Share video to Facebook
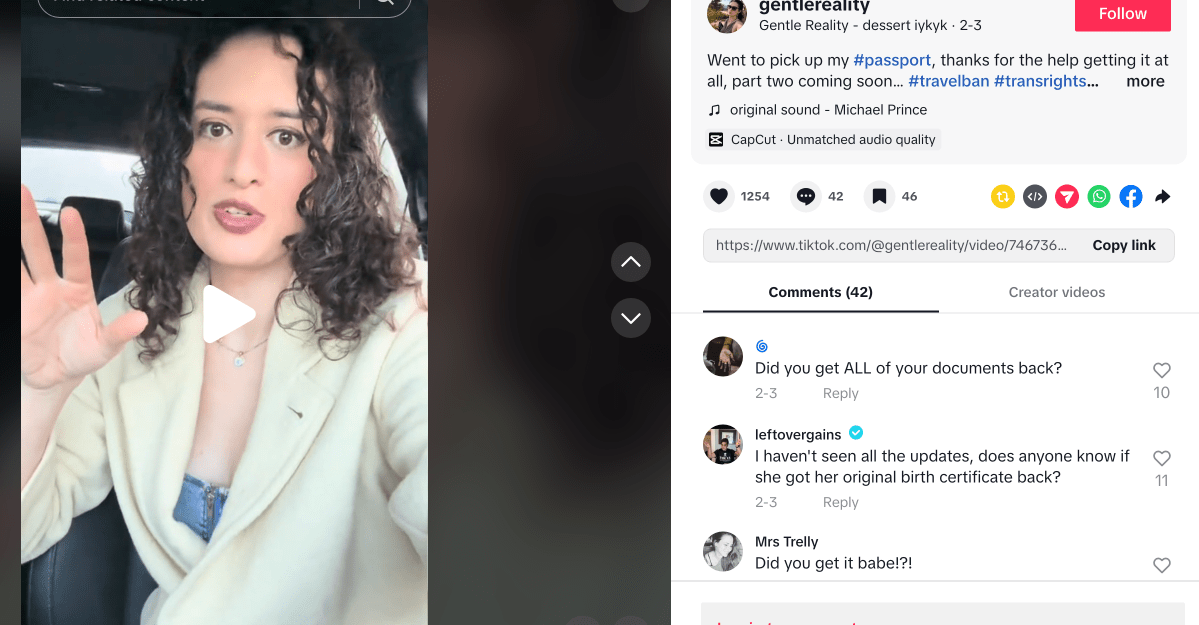 pos(1131,196)
